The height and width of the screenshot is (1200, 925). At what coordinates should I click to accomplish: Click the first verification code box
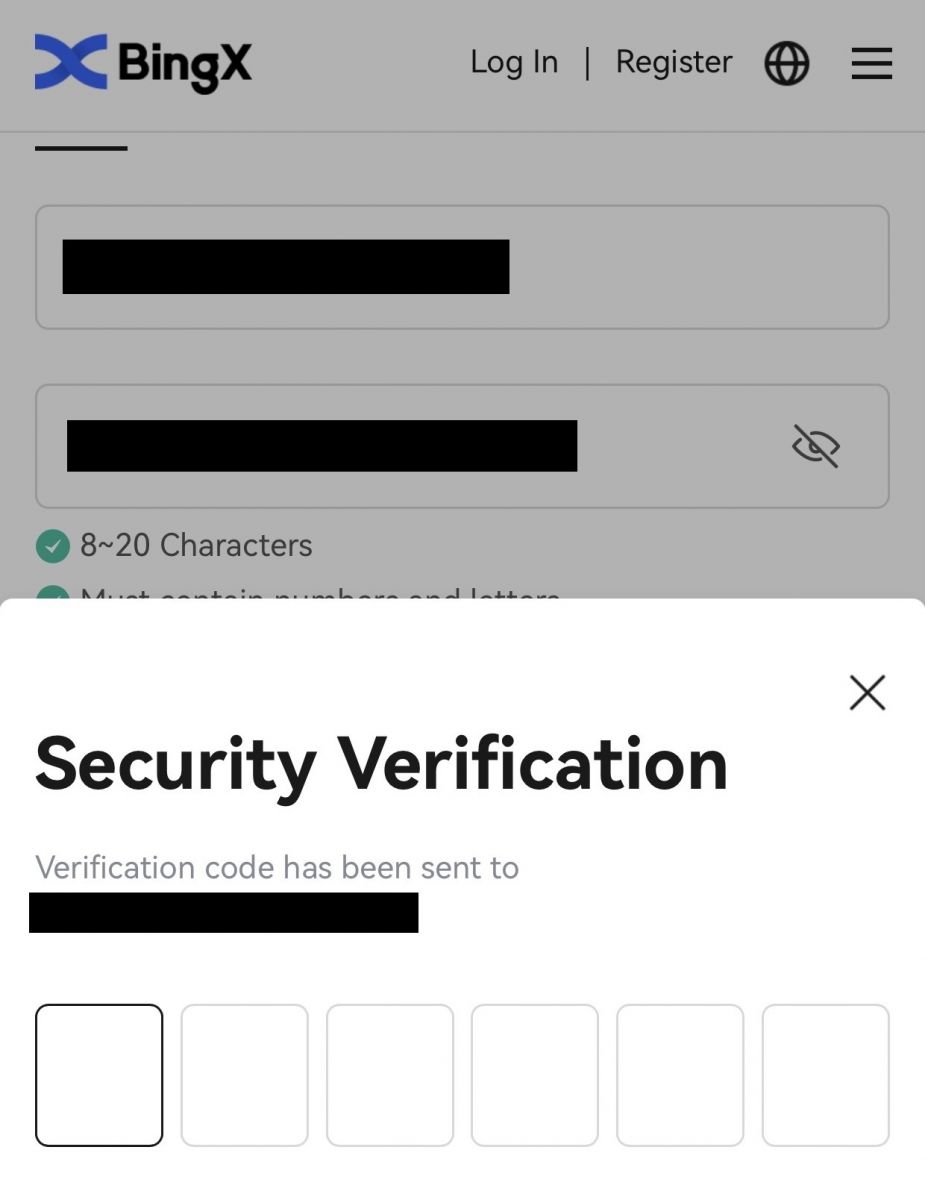click(x=98, y=1075)
